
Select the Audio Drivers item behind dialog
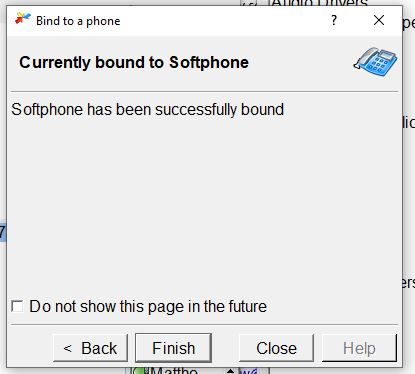pyautogui.click(x=319, y=3)
